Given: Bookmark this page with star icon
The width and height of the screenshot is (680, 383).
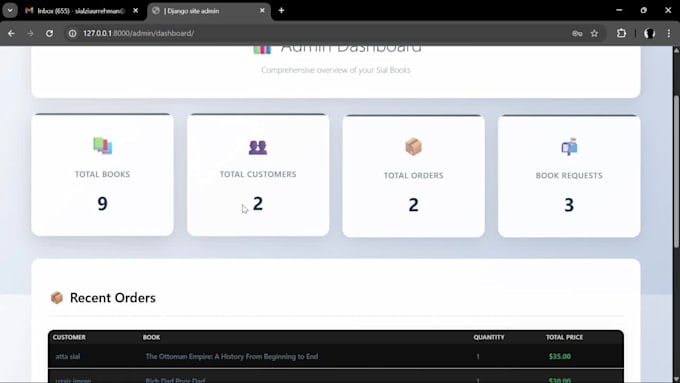Looking at the screenshot, I should coord(594,33).
